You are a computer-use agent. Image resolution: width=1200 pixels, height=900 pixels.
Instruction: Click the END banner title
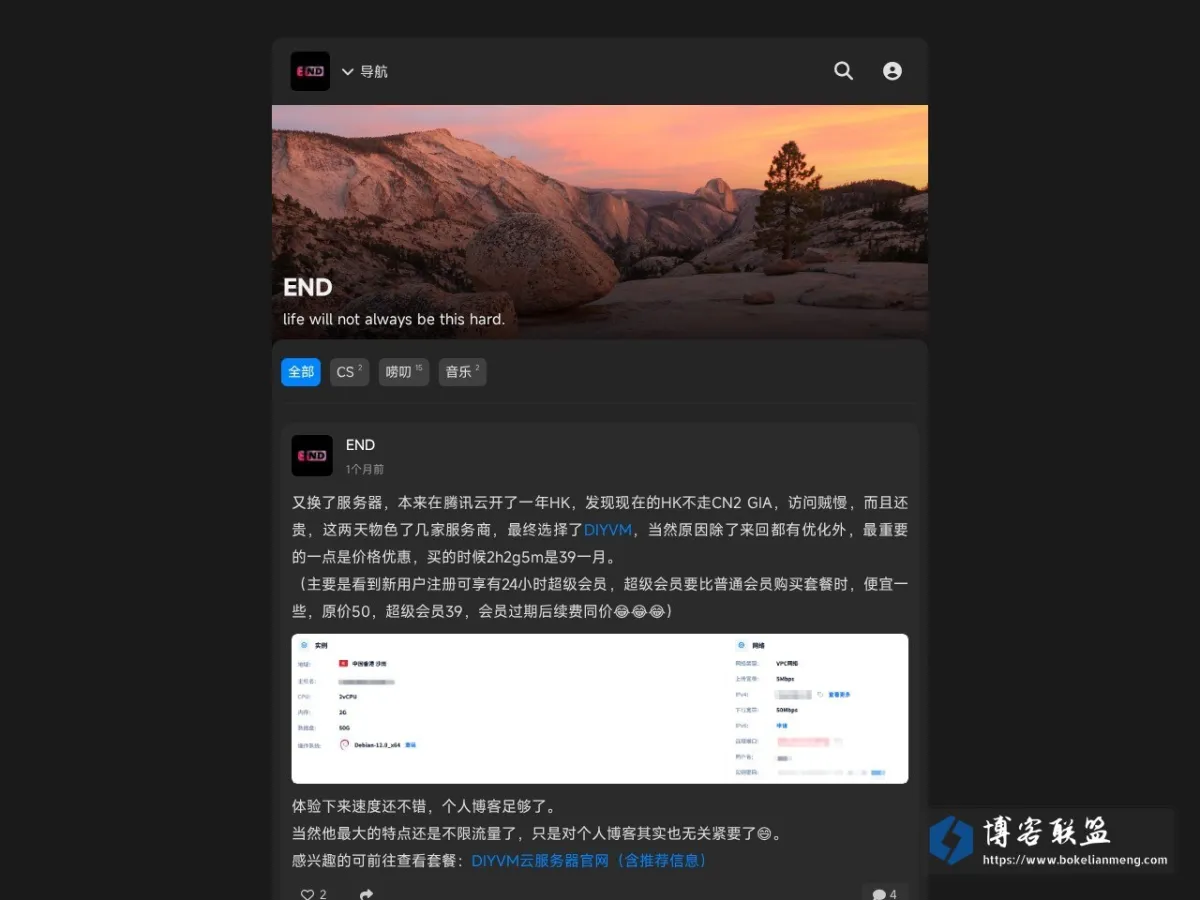307,287
